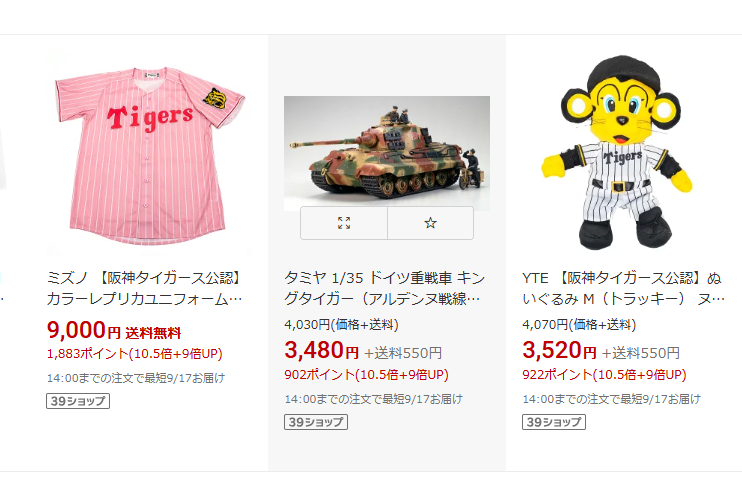The image size is (742, 481).
Task: Click the 39ショップ badge under the tank model
Action: (x=316, y=422)
